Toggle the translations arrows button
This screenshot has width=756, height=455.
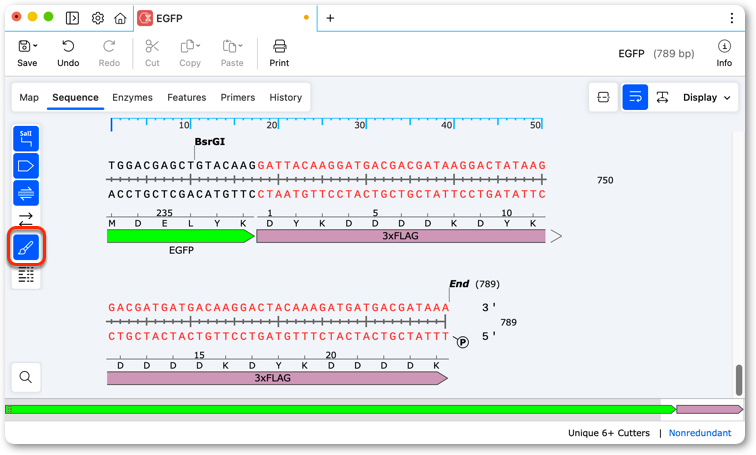(x=26, y=219)
